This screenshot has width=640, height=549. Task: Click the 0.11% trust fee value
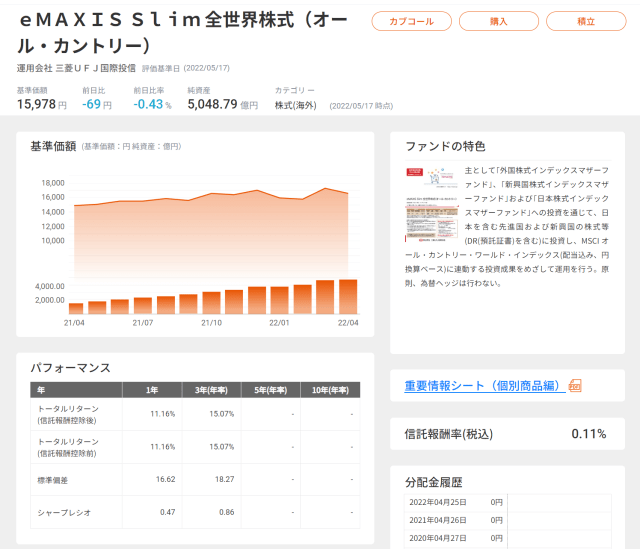(589, 434)
